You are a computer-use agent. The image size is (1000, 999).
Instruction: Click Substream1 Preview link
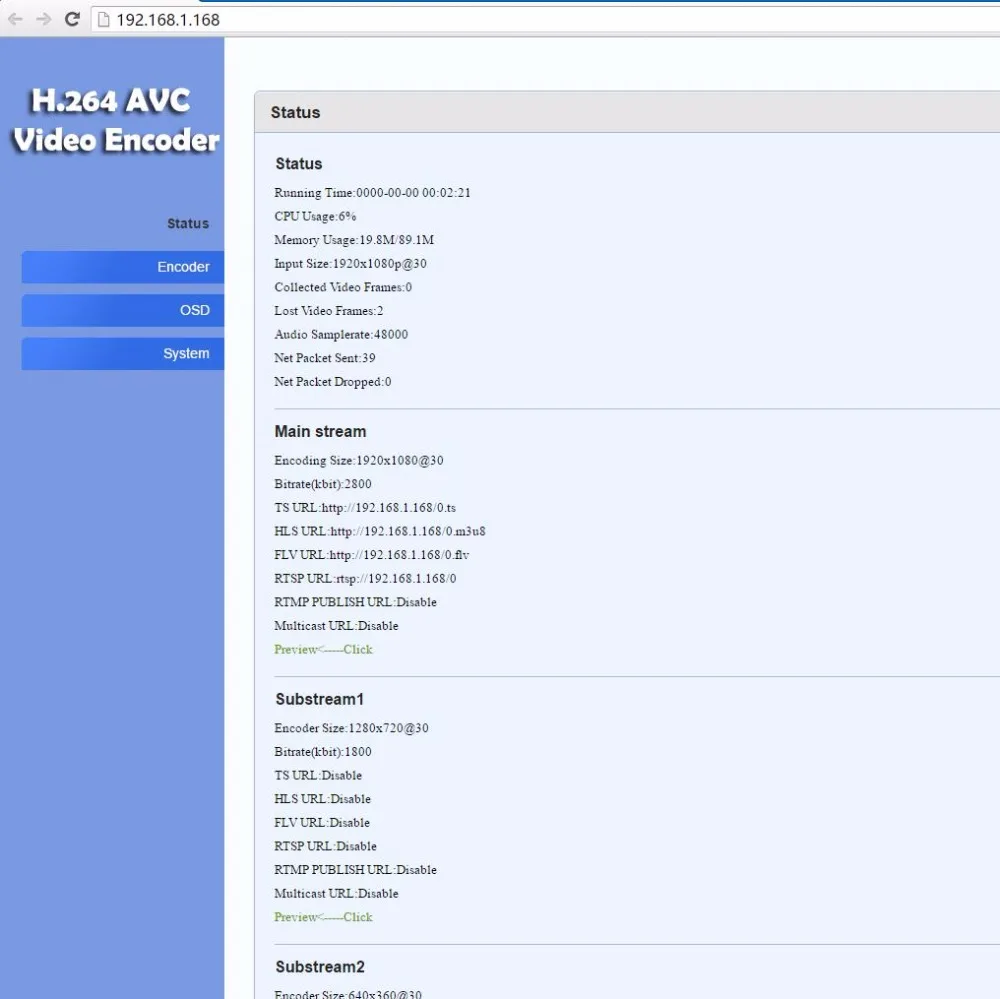pyautogui.click(x=323, y=917)
